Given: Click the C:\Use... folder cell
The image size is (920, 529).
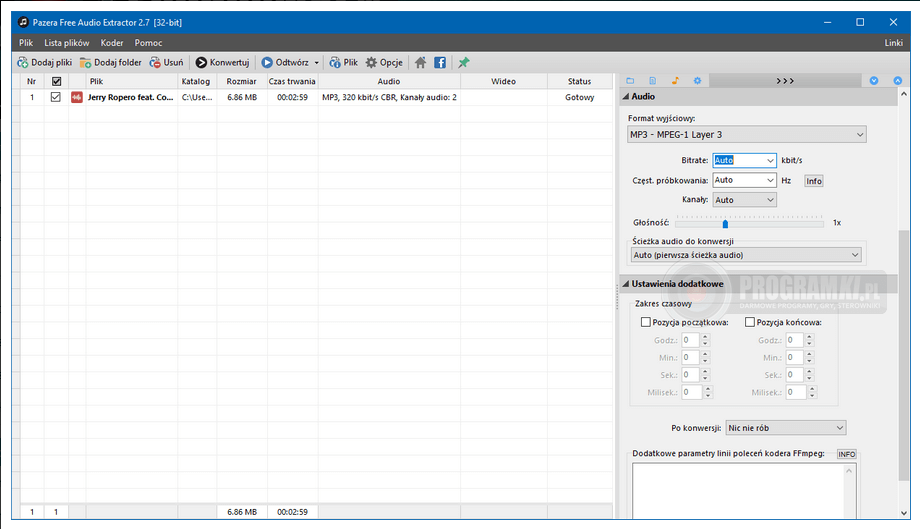Looking at the screenshot, I should 197,97.
